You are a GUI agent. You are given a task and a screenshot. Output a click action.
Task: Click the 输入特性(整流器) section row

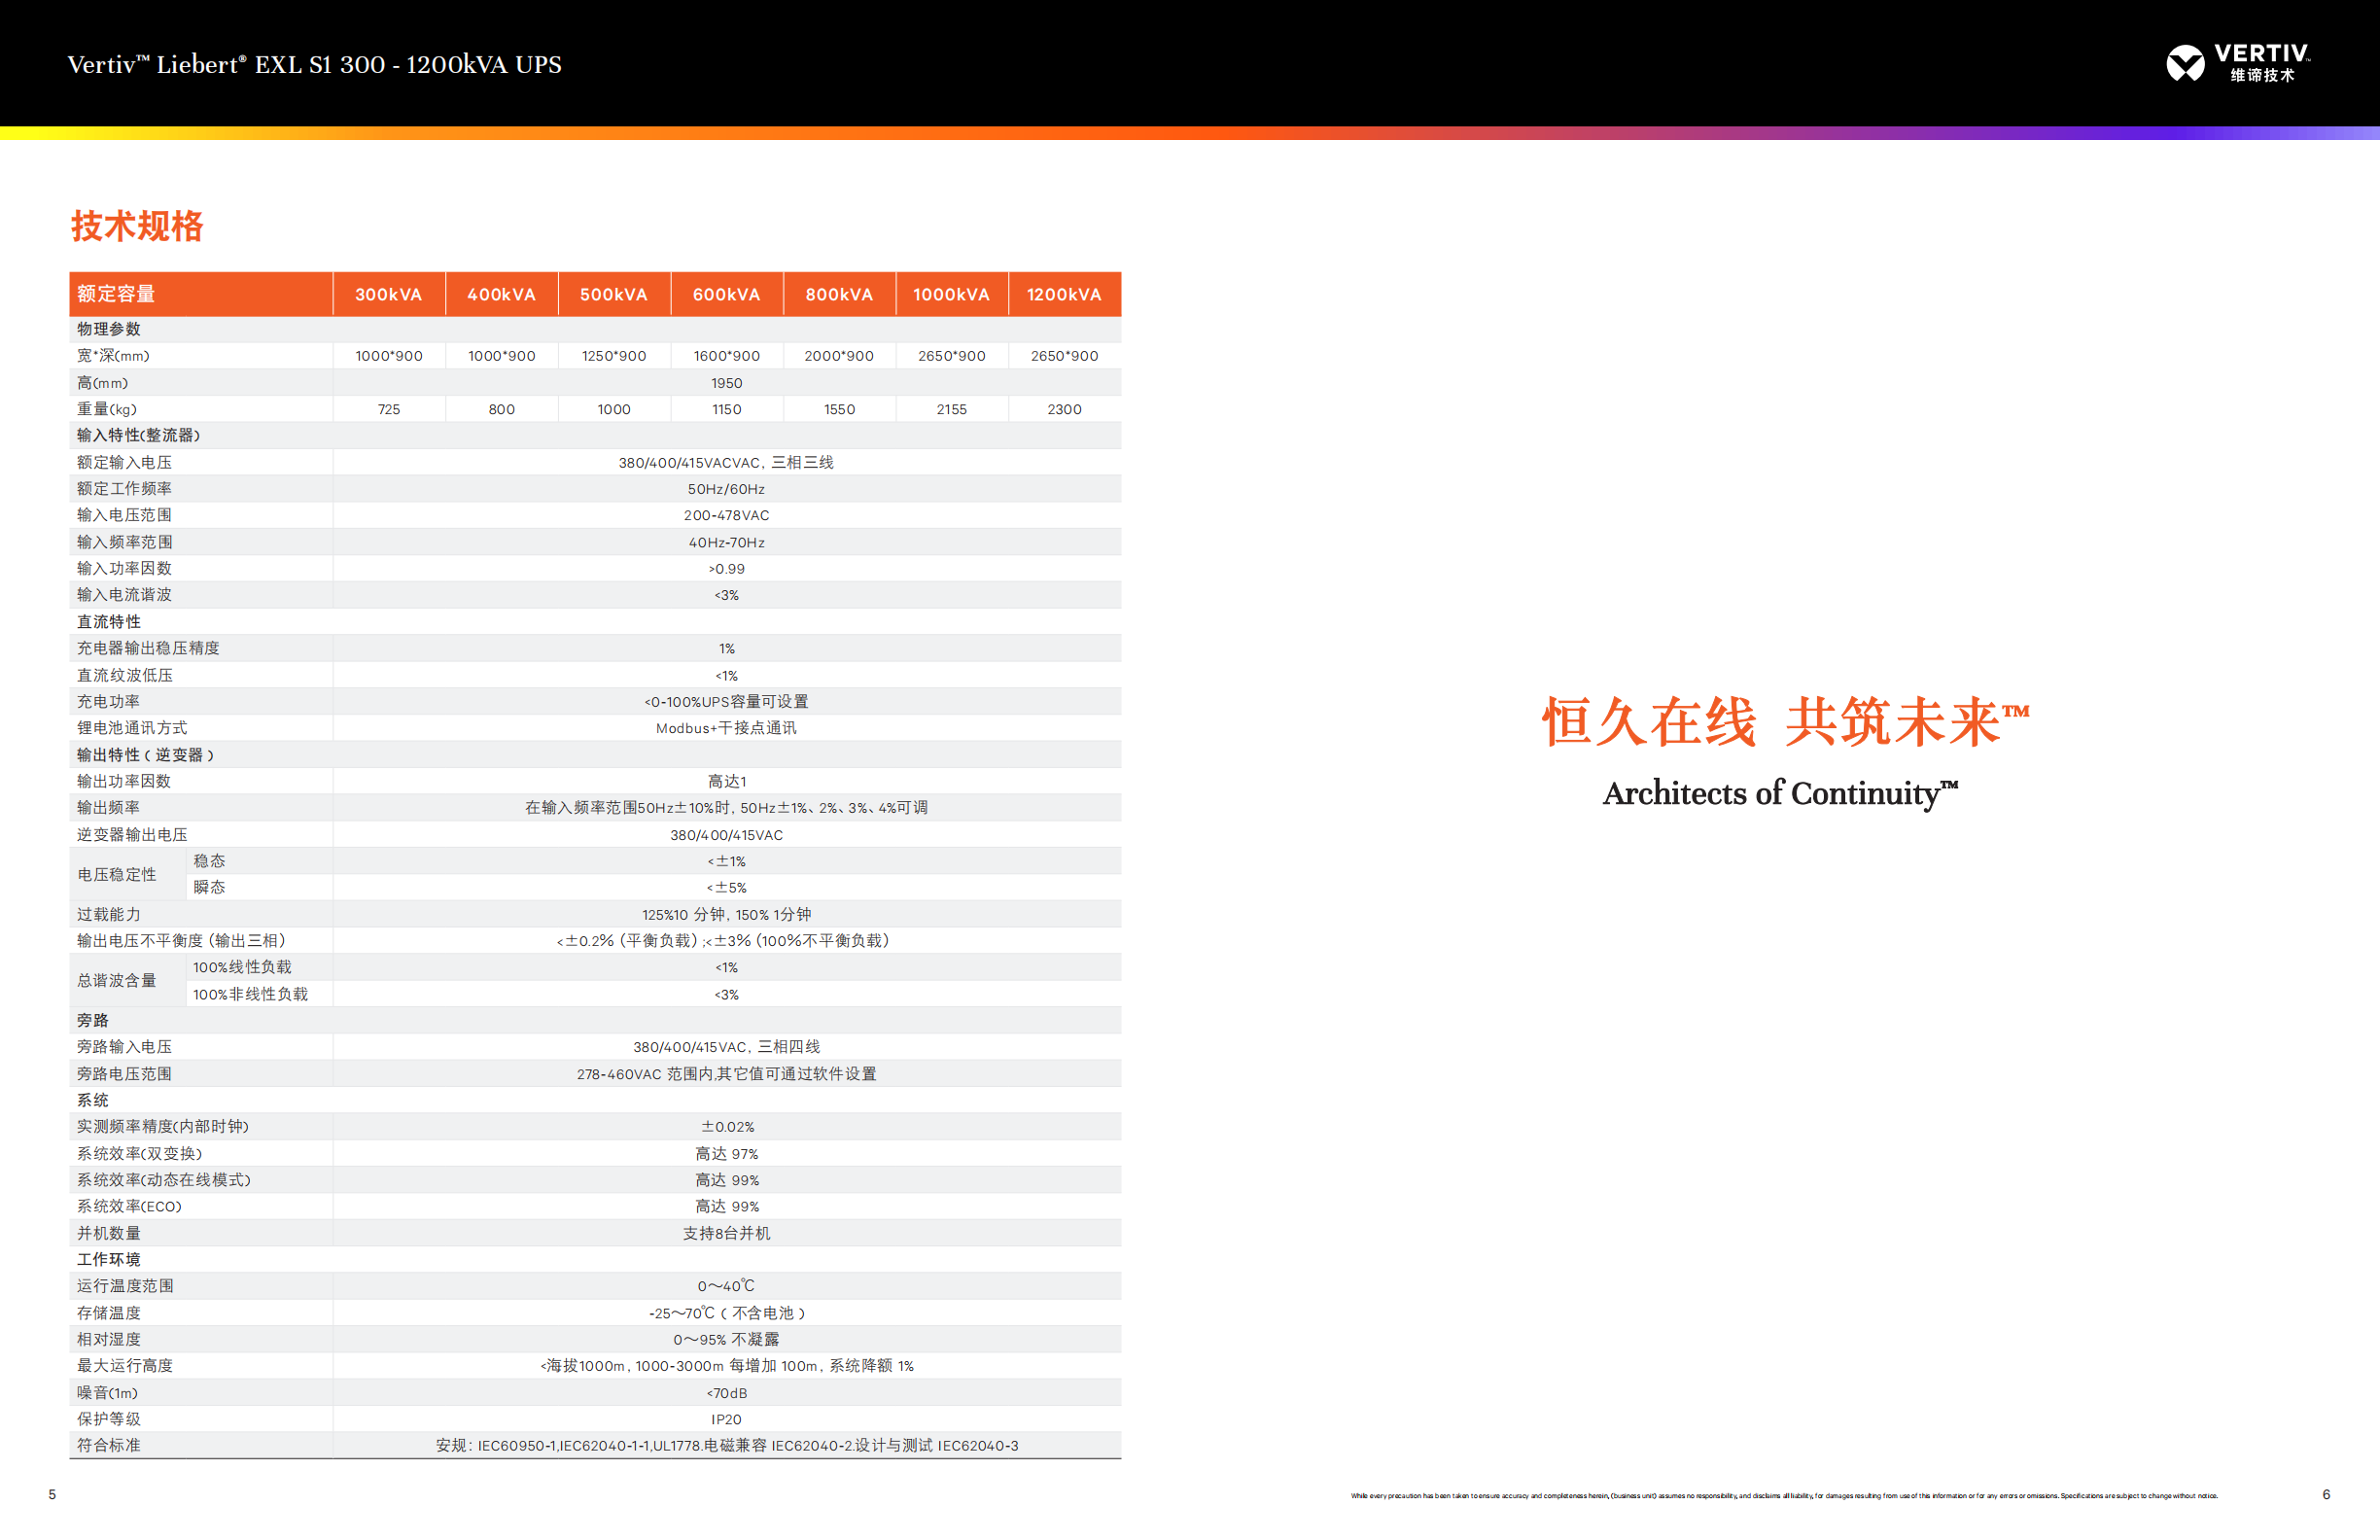[595, 435]
